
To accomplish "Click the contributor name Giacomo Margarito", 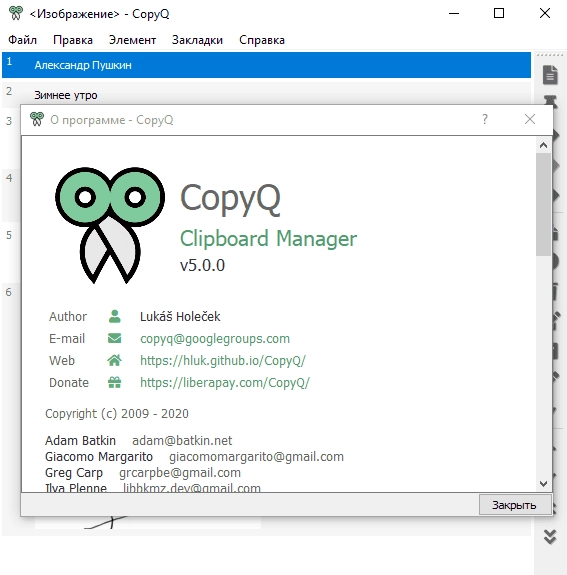I will pos(99,457).
